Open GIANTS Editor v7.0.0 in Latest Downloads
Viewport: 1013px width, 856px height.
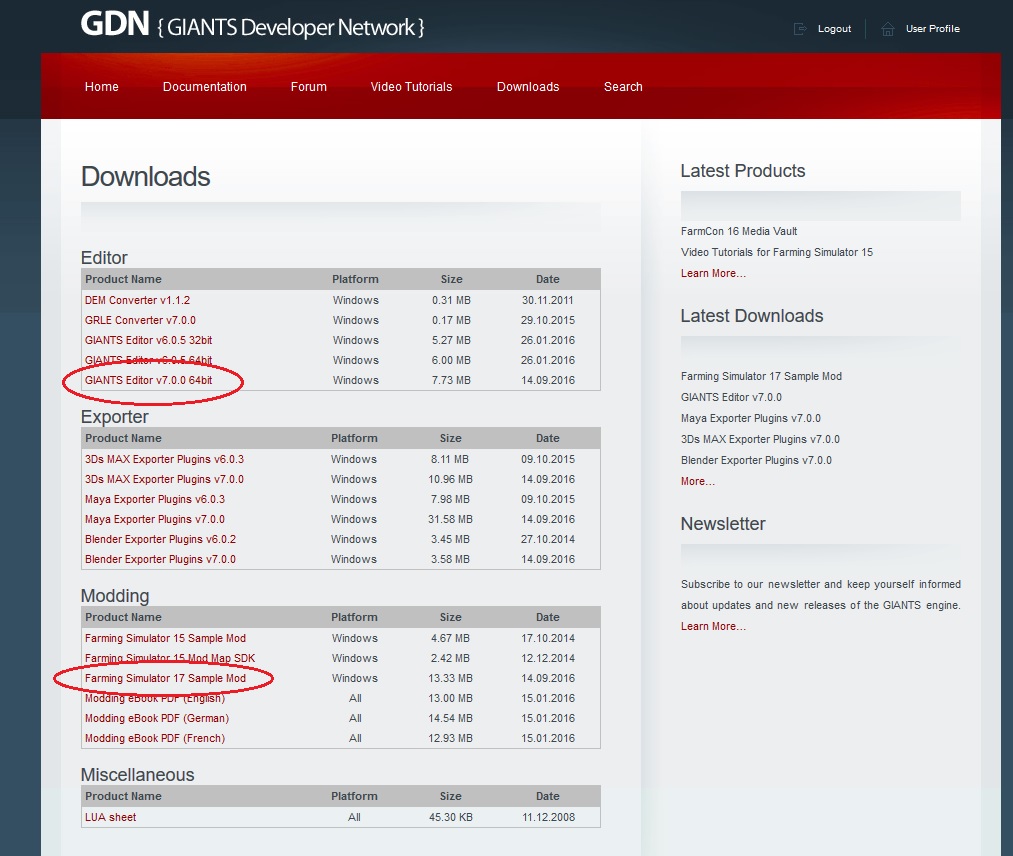731,397
